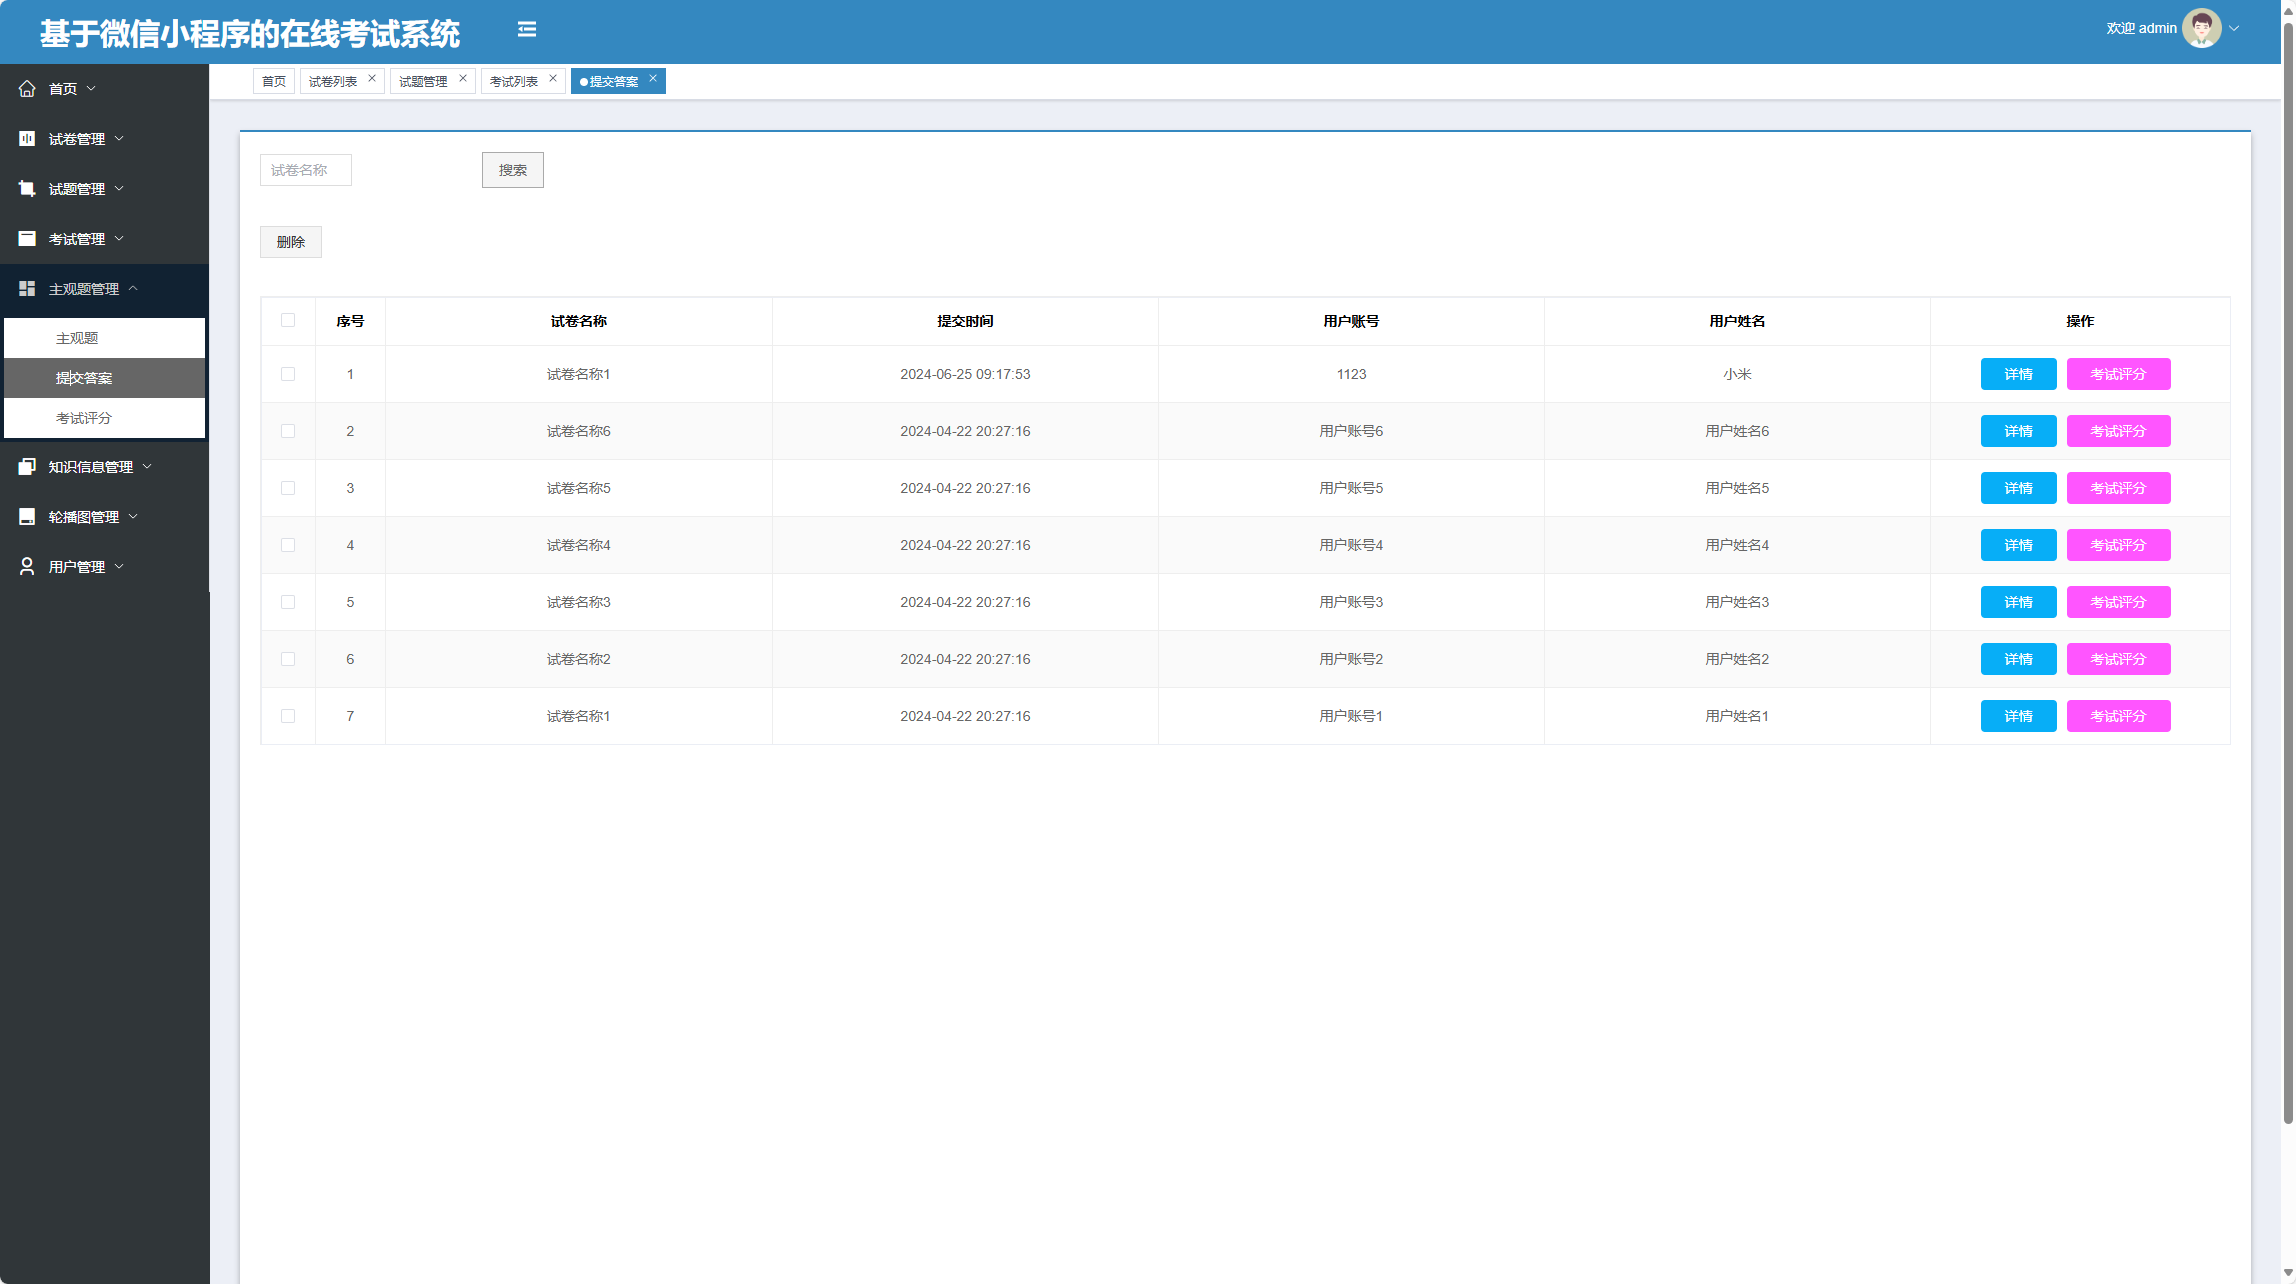The width and height of the screenshot is (2296, 1284).
Task: Open the 考试评分 submenu item
Action: (84, 418)
